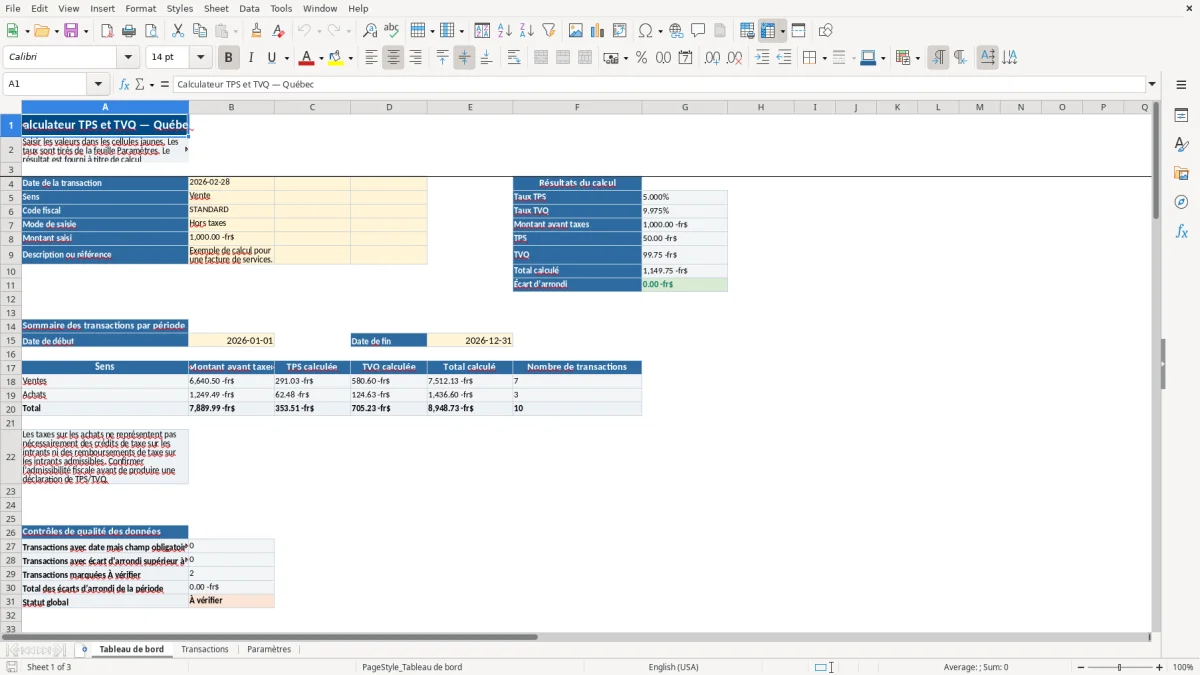Apply the red font color swatch
The width and height of the screenshot is (1200, 675).
point(306,58)
